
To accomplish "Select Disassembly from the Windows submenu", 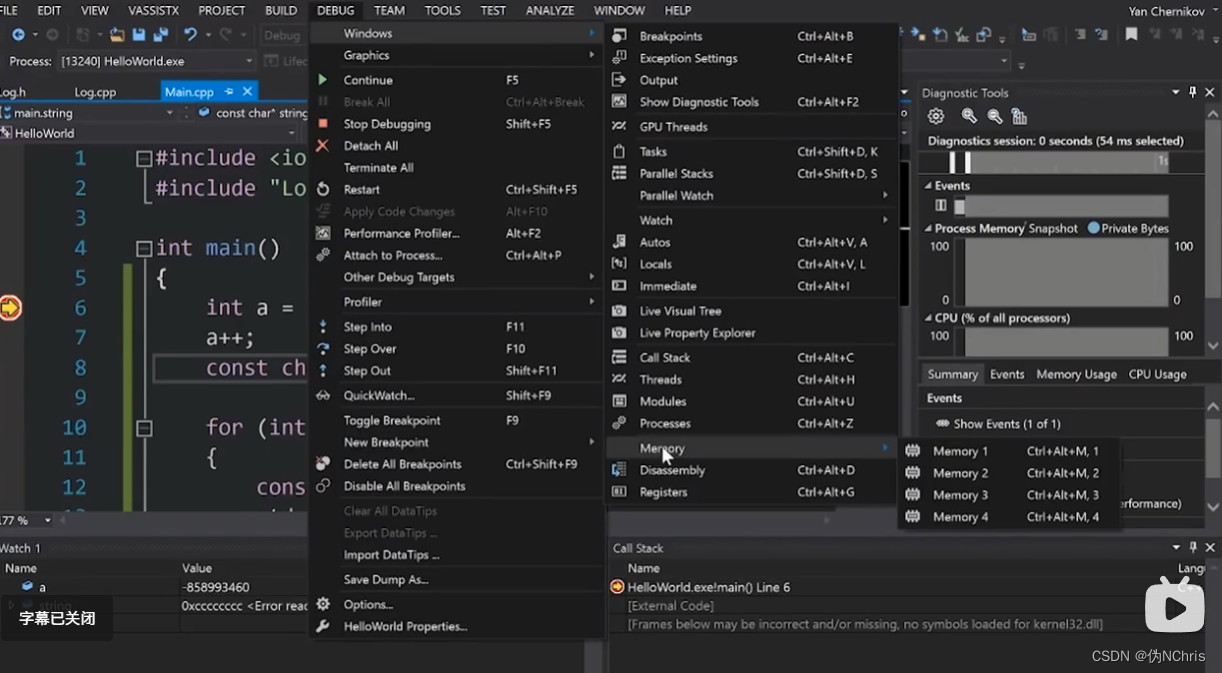I will (x=672, y=470).
